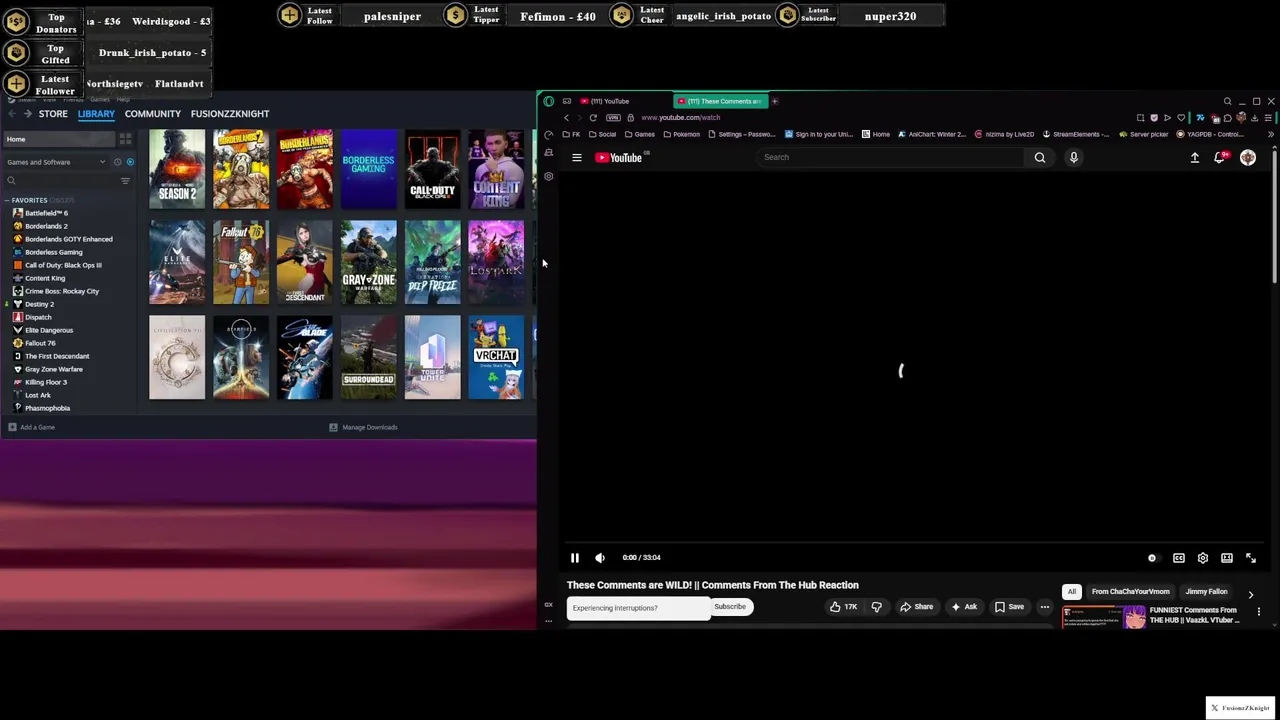Open the Steam COMMUNITY tab

click(x=153, y=114)
